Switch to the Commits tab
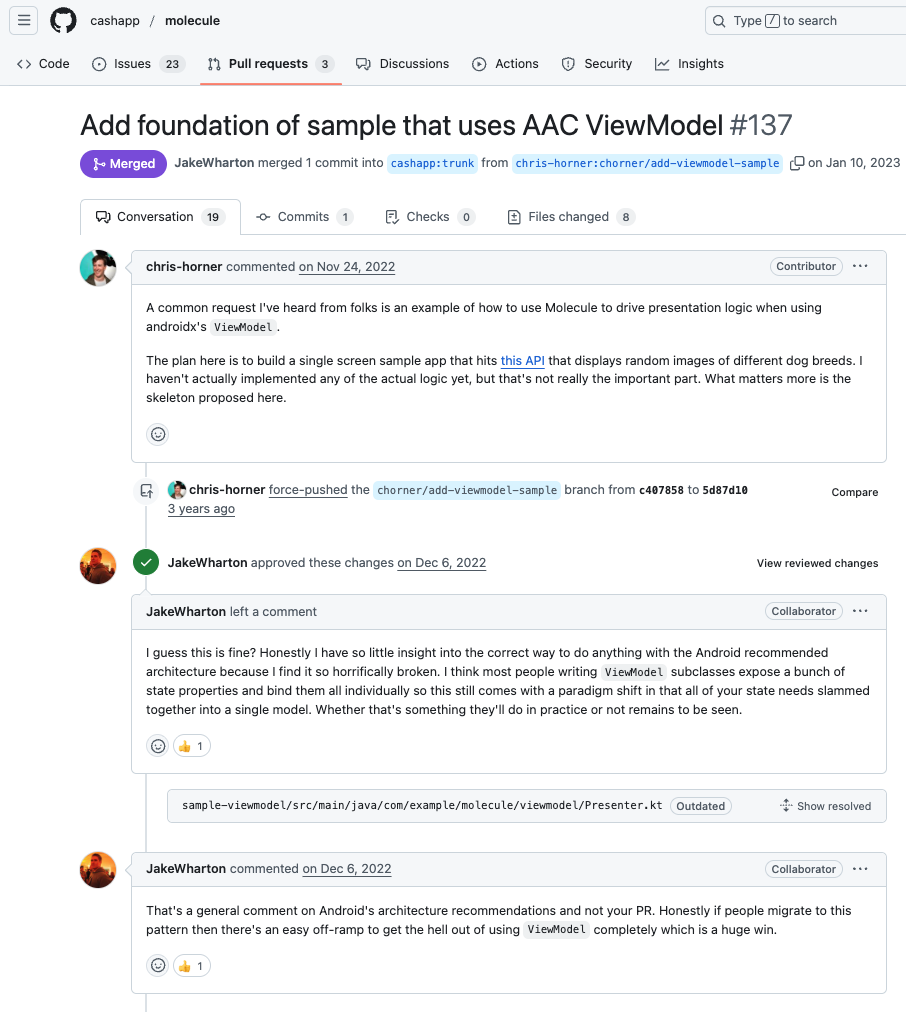This screenshot has width=906, height=1012. click(x=305, y=217)
